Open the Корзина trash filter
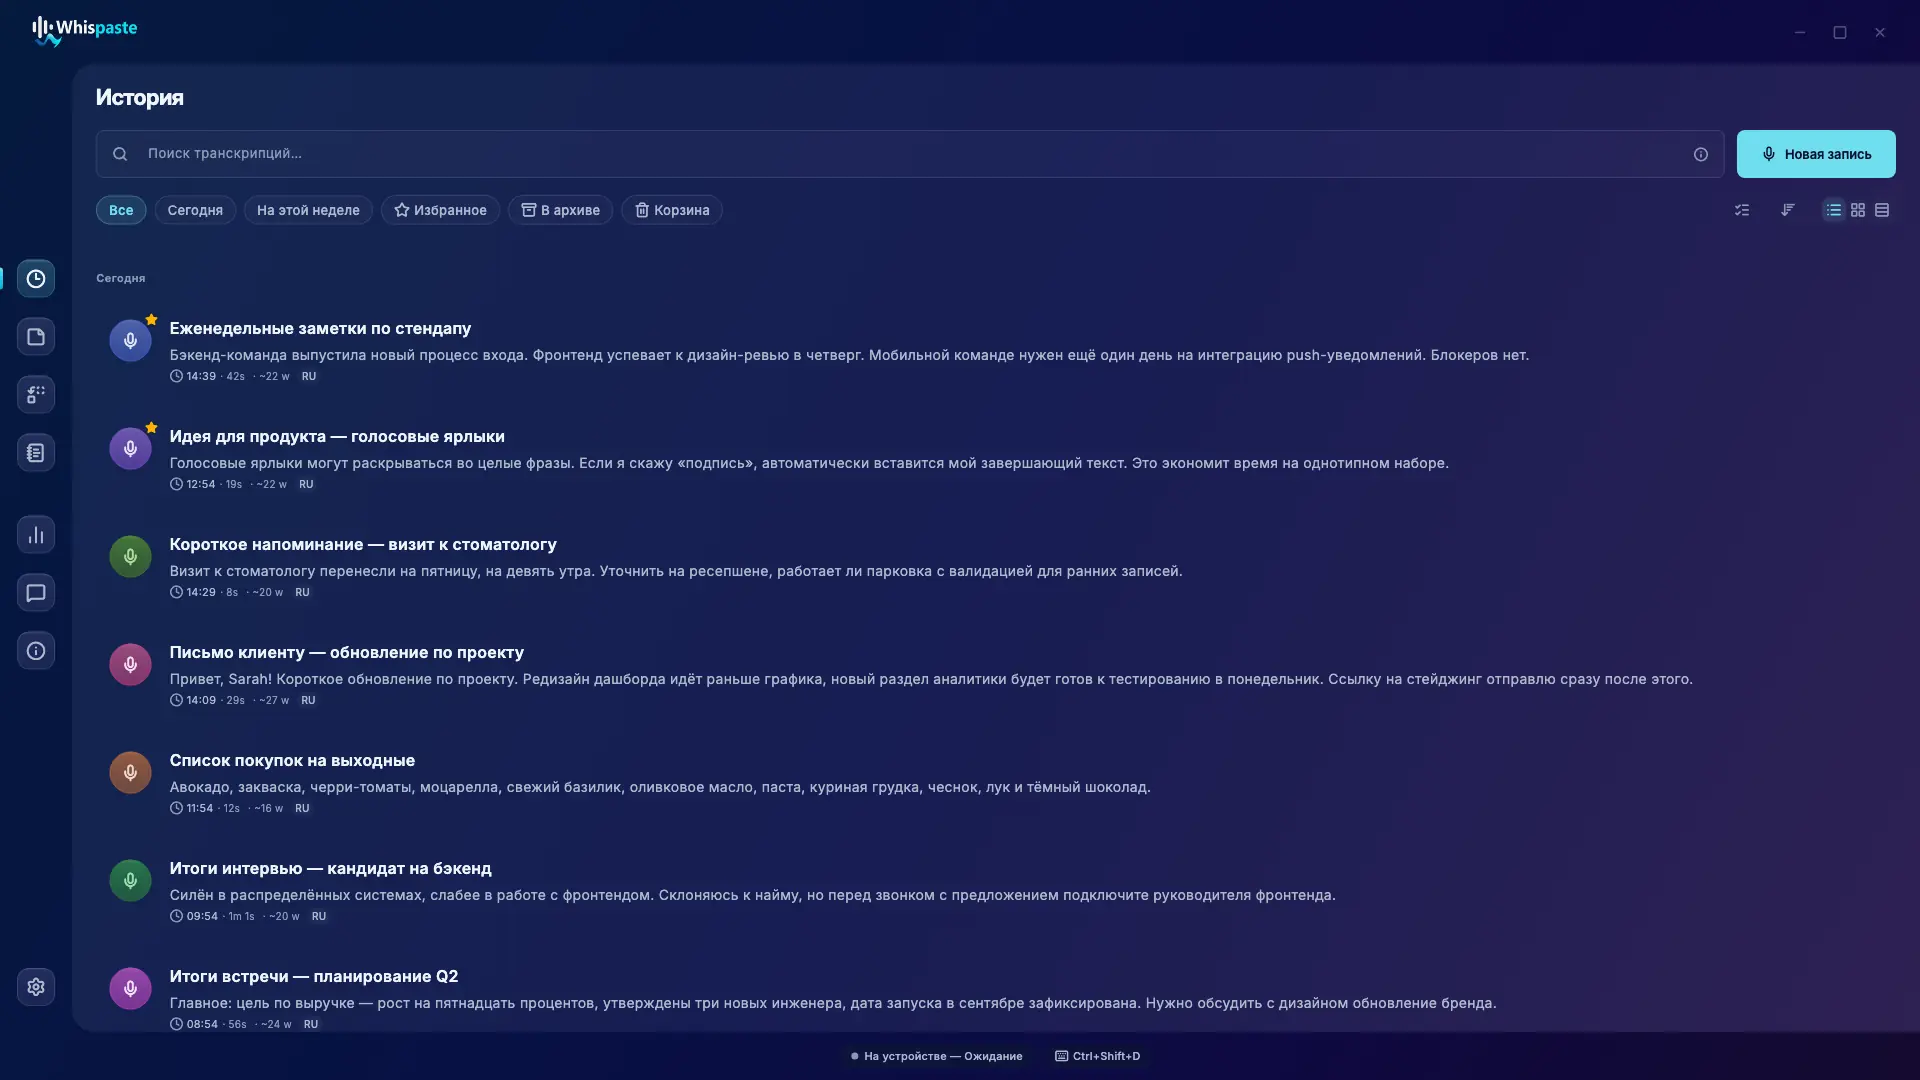 (672, 210)
